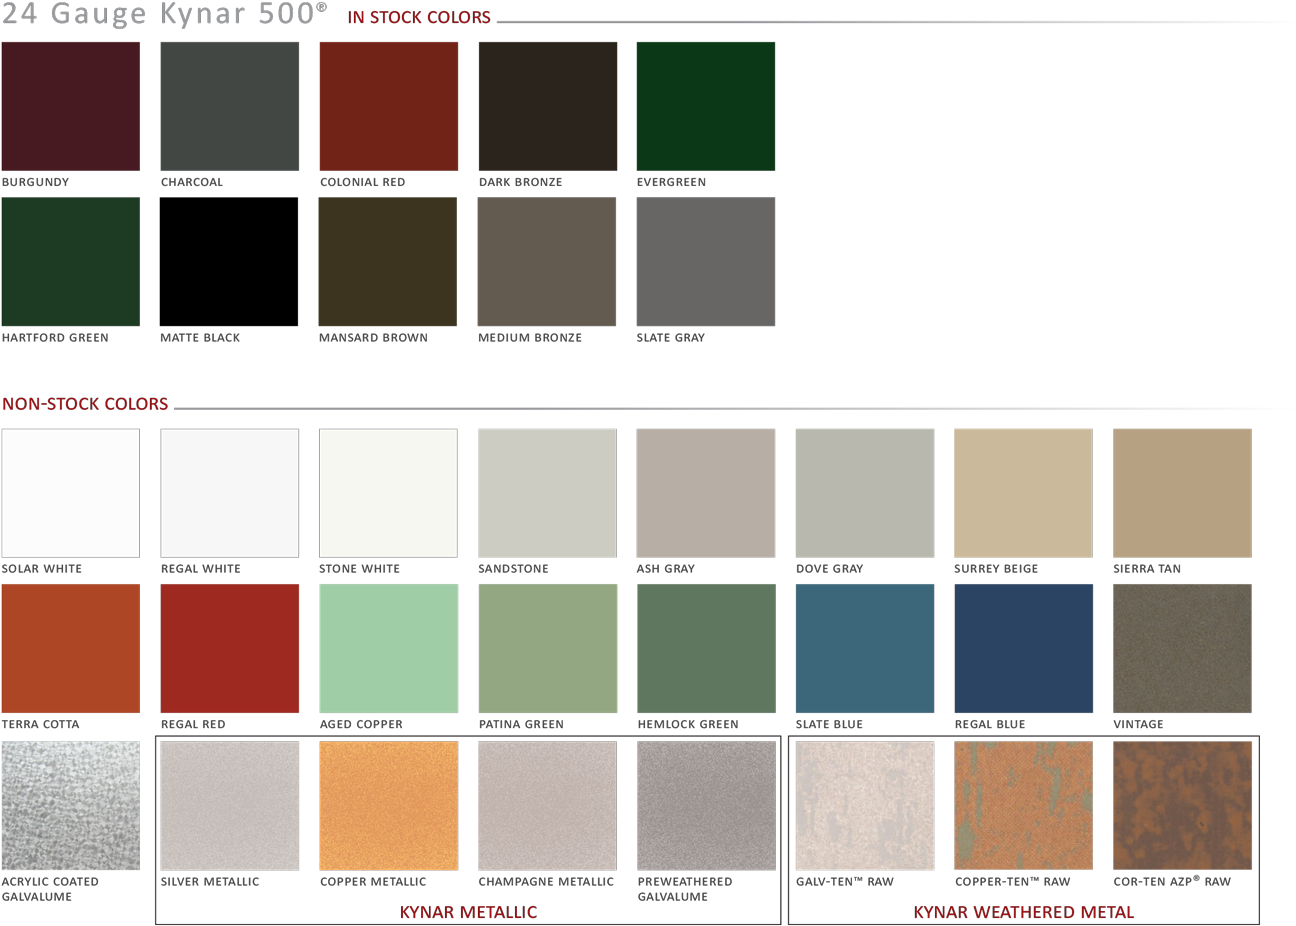Select the Burgundy color swatch
Image resolution: width=1296 pixels, height=926 pixels.
71,106
